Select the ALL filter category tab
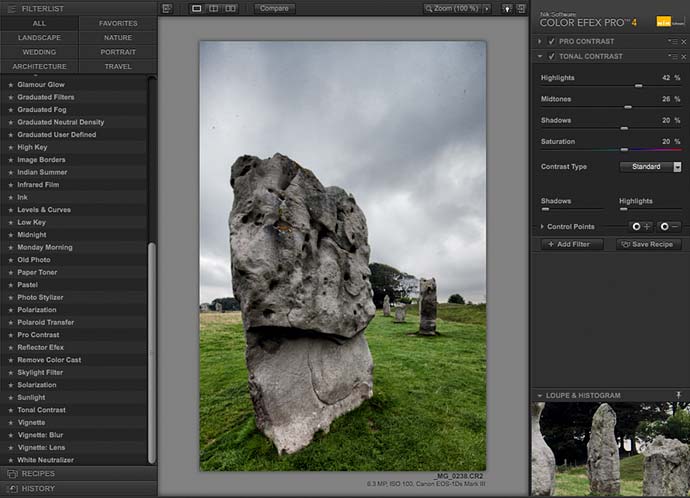This screenshot has height=498, width=690. (x=39, y=23)
